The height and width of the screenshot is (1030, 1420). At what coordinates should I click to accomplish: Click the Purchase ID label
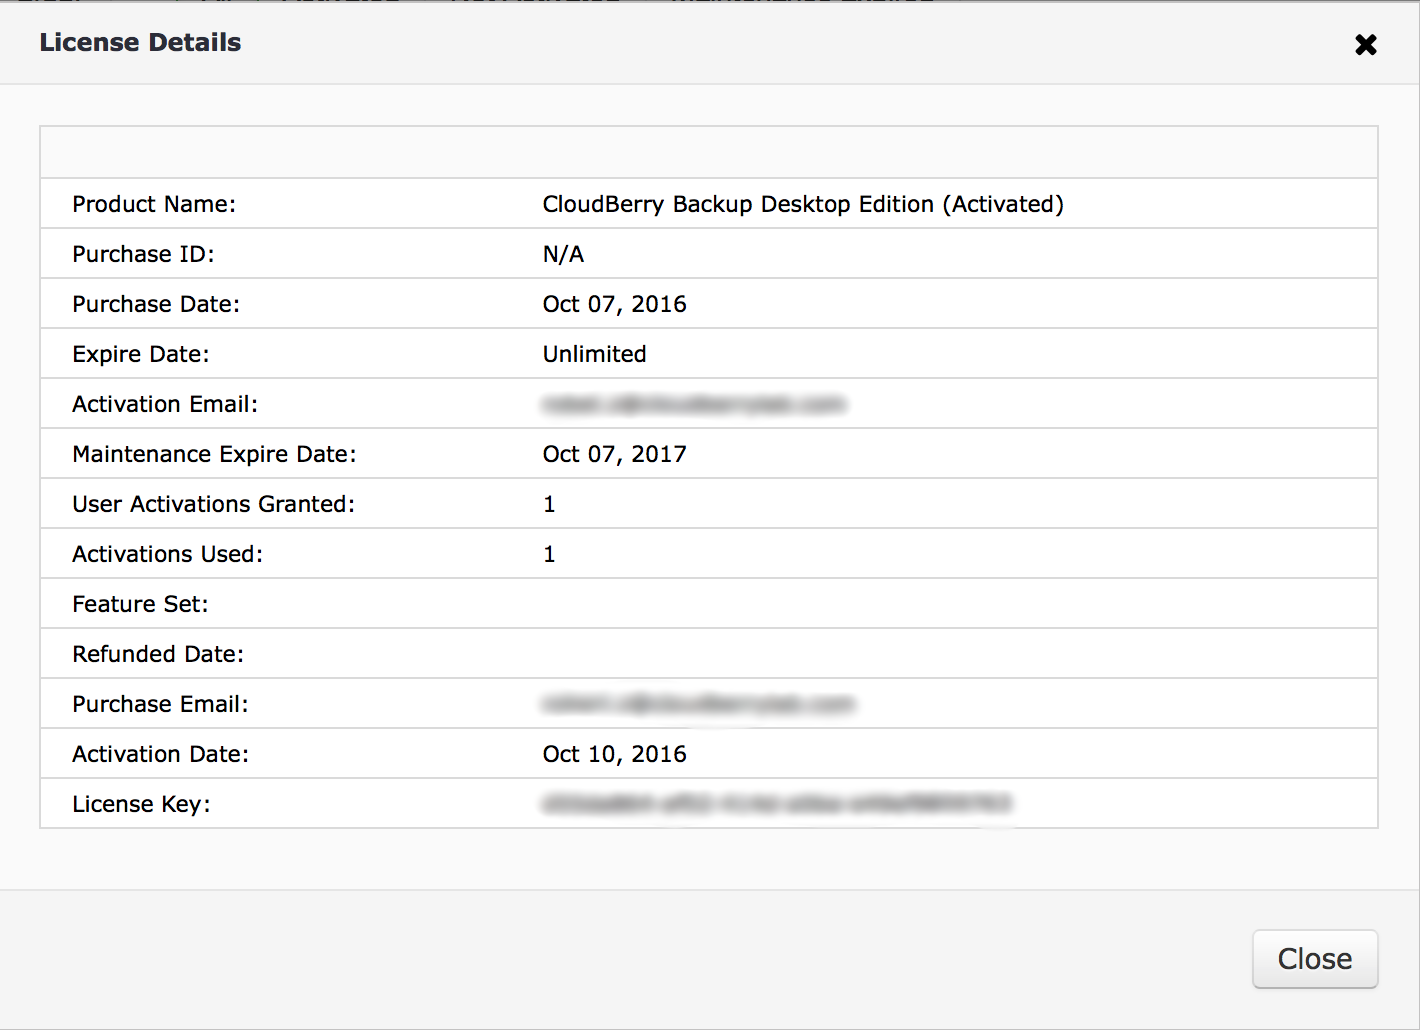pyautogui.click(x=143, y=254)
